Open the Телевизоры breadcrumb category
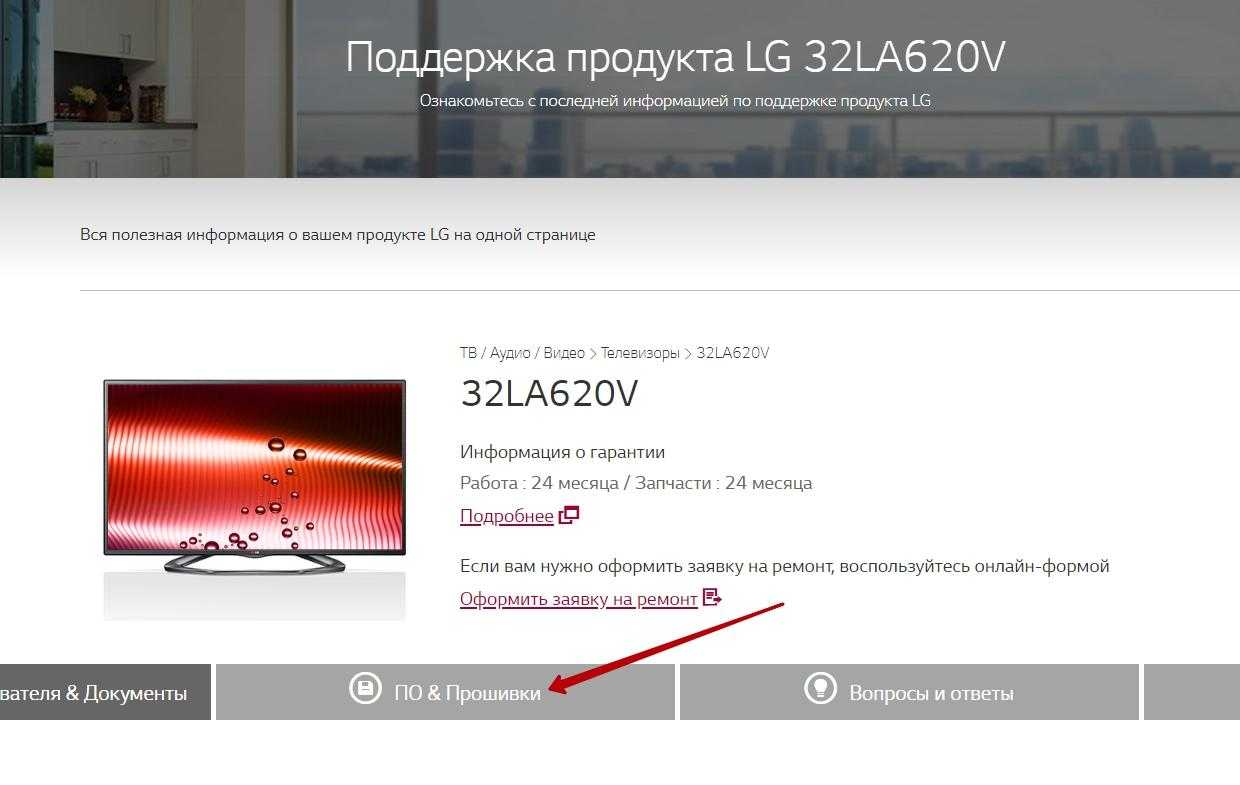This screenshot has height=785, width=1240. [x=640, y=353]
